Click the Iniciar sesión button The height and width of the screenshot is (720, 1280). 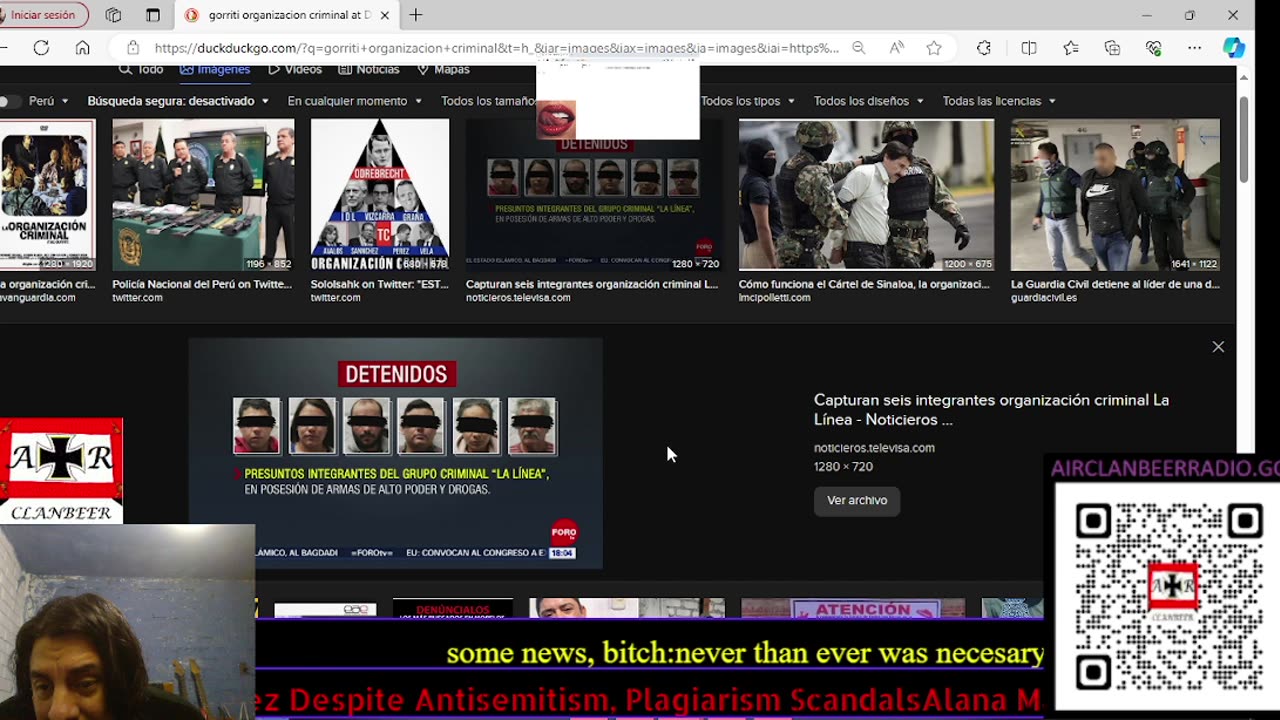click(x=43, y=15)
